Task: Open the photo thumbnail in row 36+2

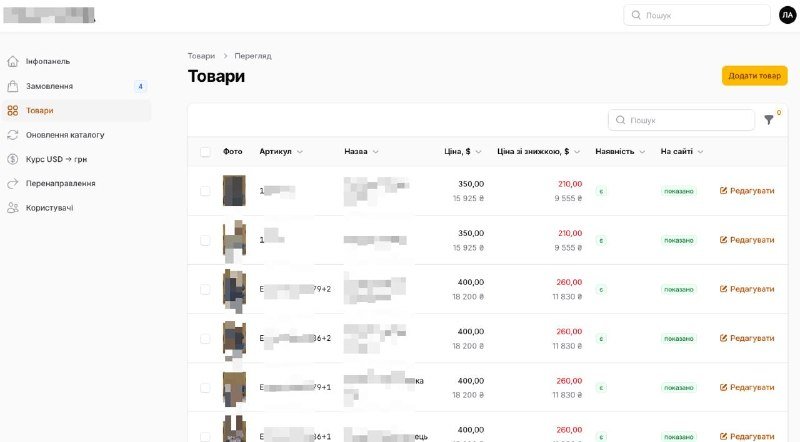Action: [x=234, y=339]
